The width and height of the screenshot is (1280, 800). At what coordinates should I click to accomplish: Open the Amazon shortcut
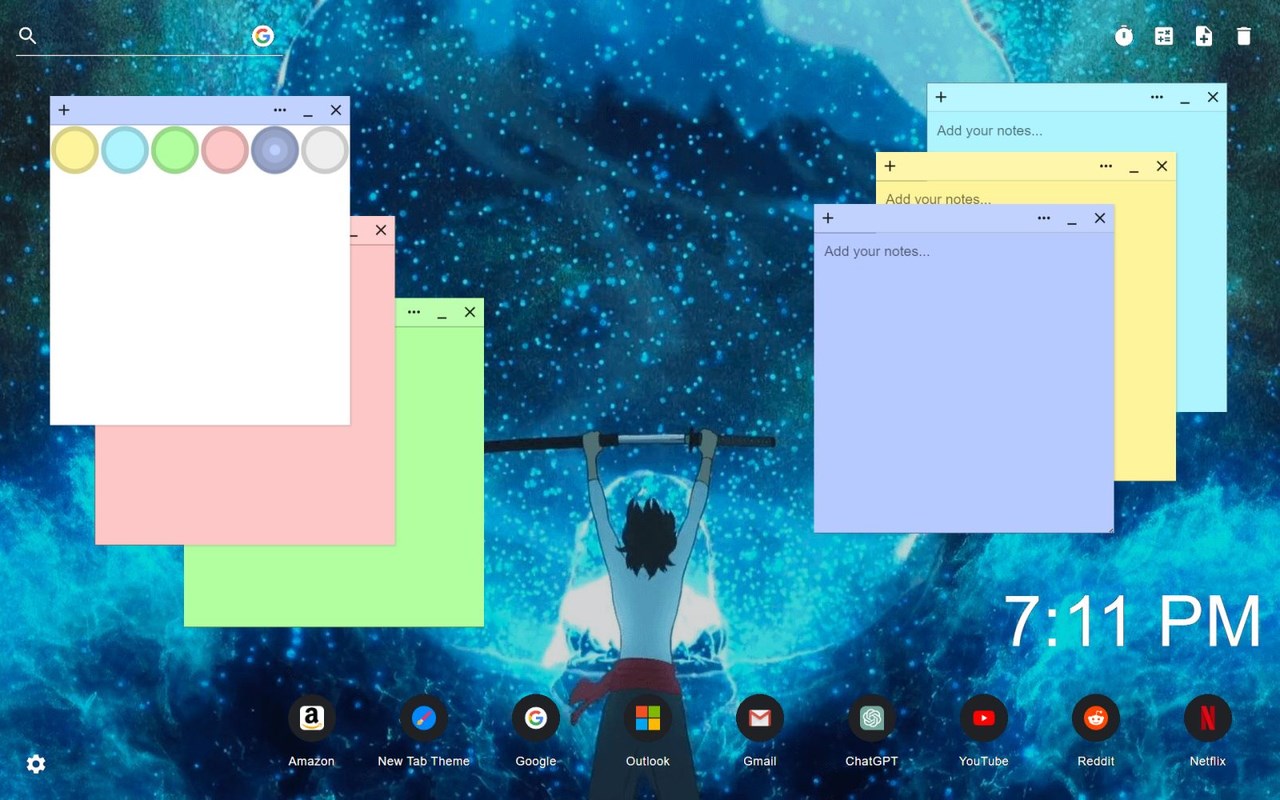tap(311, 718)
